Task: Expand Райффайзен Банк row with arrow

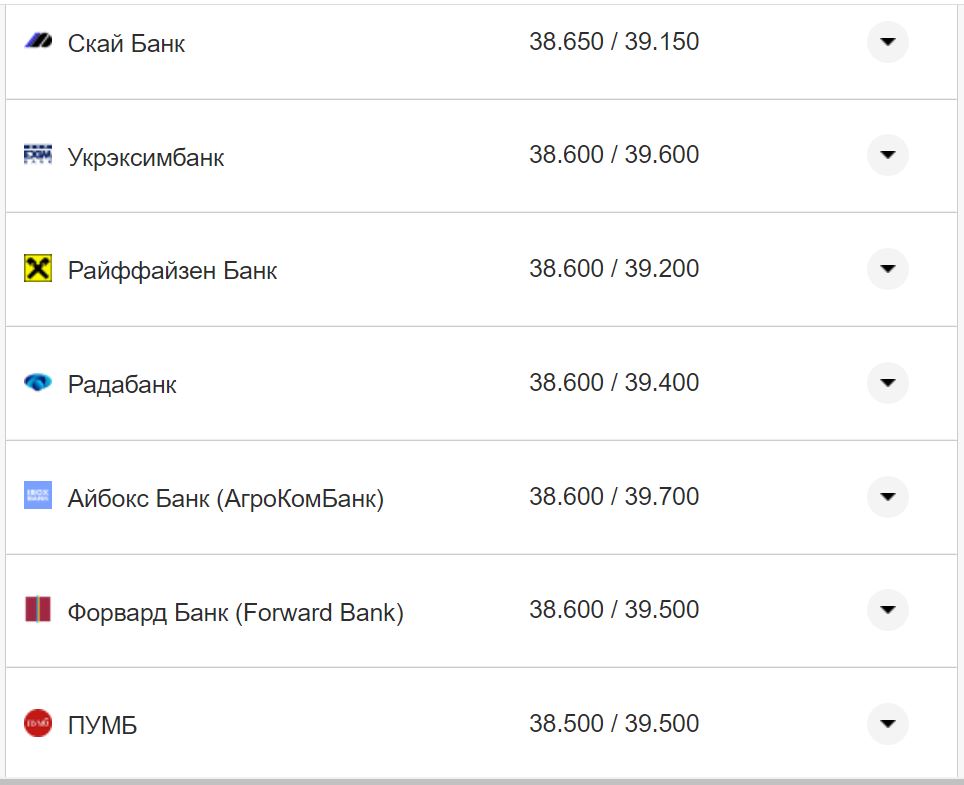Action: (887, 269)
